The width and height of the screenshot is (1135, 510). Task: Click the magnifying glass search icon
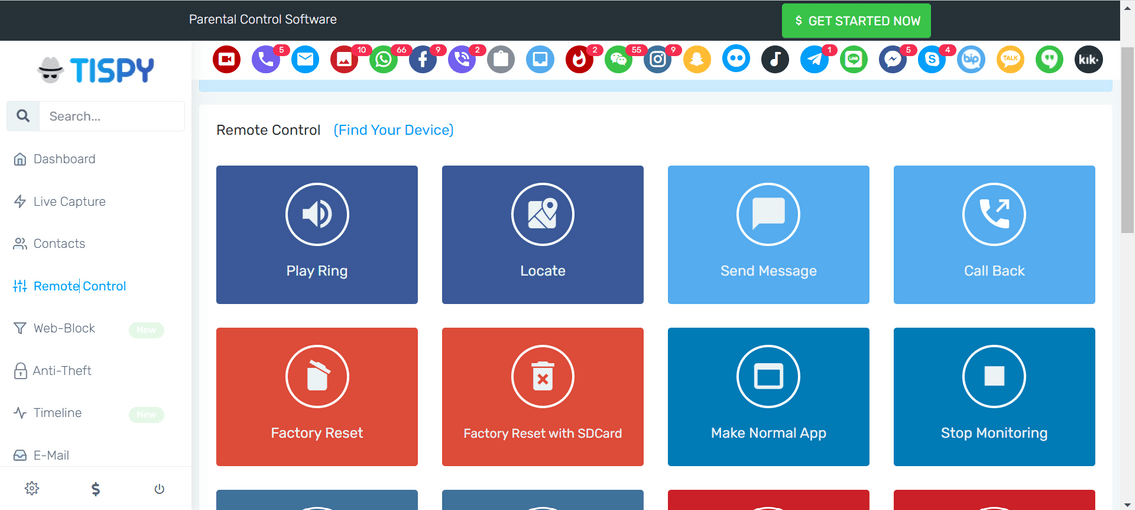(23, 116)
